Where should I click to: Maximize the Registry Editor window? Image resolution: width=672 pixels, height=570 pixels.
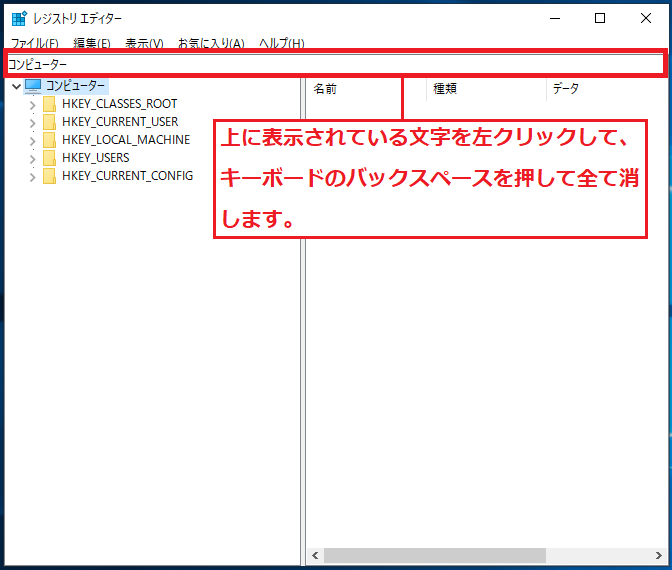[600, 18]
